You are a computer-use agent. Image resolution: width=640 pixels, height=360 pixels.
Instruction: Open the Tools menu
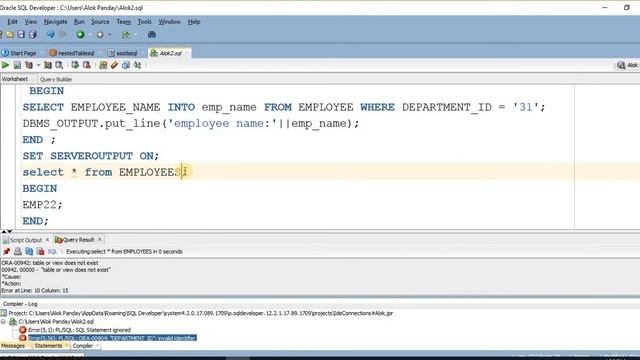click(144, 22)
